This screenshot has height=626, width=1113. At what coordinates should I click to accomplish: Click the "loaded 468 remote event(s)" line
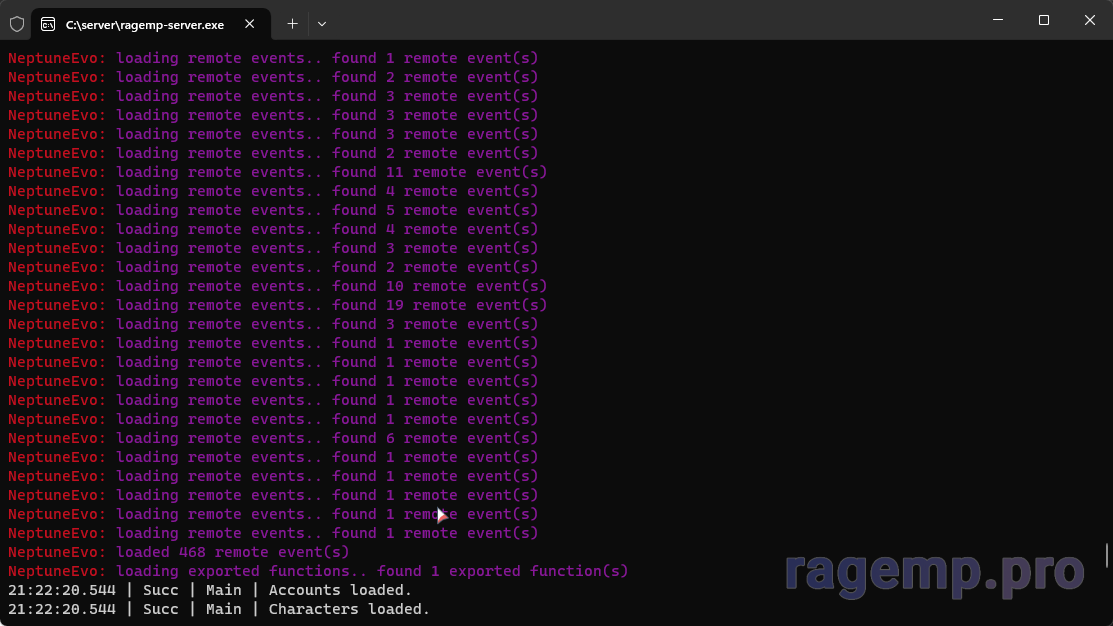(232, 552)
